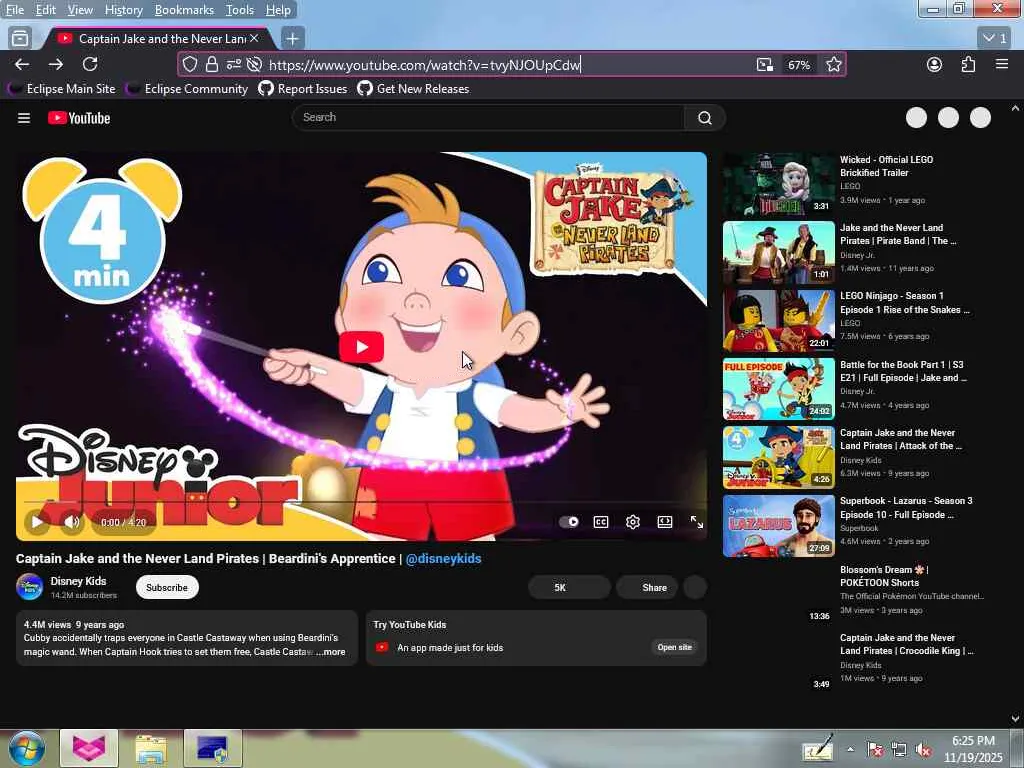This screenshot has height=768, width=1024.
Task: Open the browser account icon
Action: 935,65
